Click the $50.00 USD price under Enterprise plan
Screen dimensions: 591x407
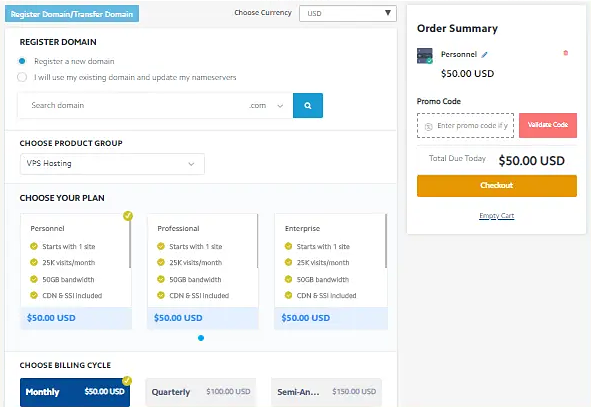coord(306,318)
